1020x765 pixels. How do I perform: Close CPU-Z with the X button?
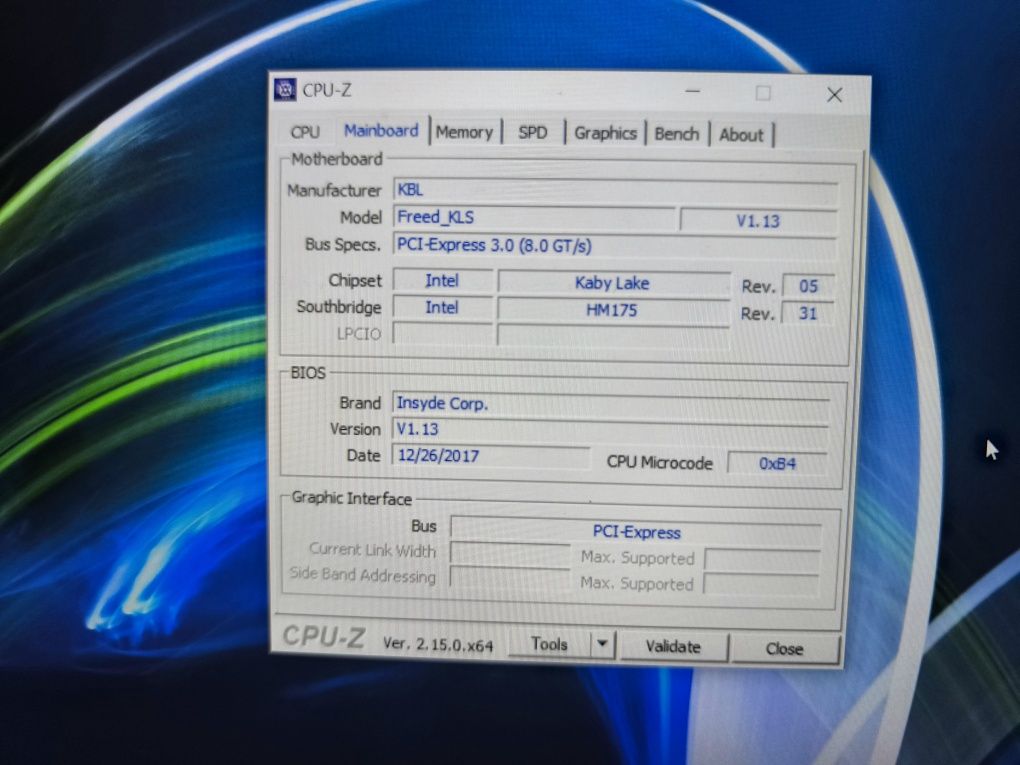coord(835,95)
